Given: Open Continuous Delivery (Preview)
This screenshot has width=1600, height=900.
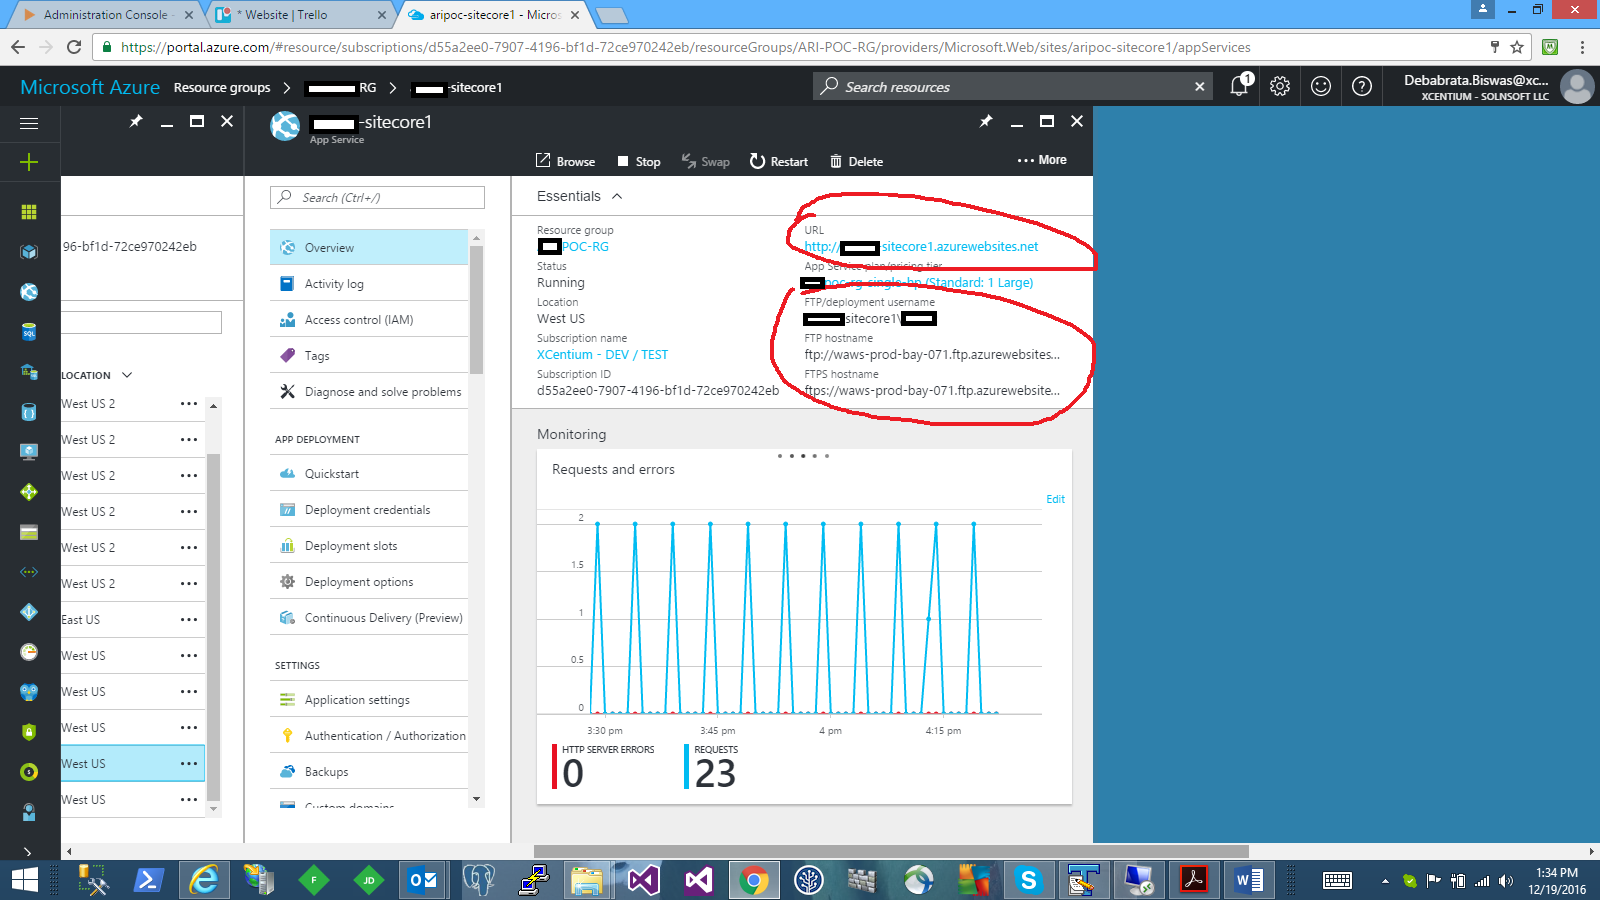Looking at the screenshot, I should [369, 617].
